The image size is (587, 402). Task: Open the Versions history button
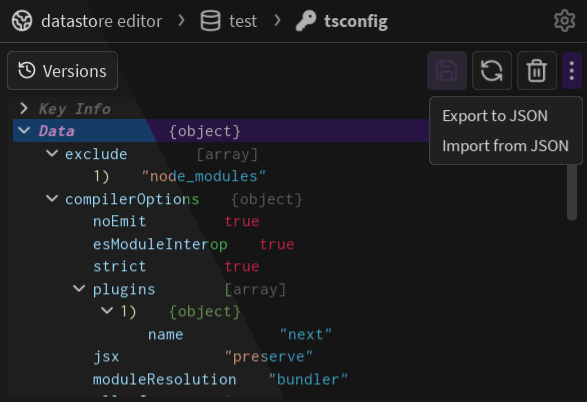point(62,71)
